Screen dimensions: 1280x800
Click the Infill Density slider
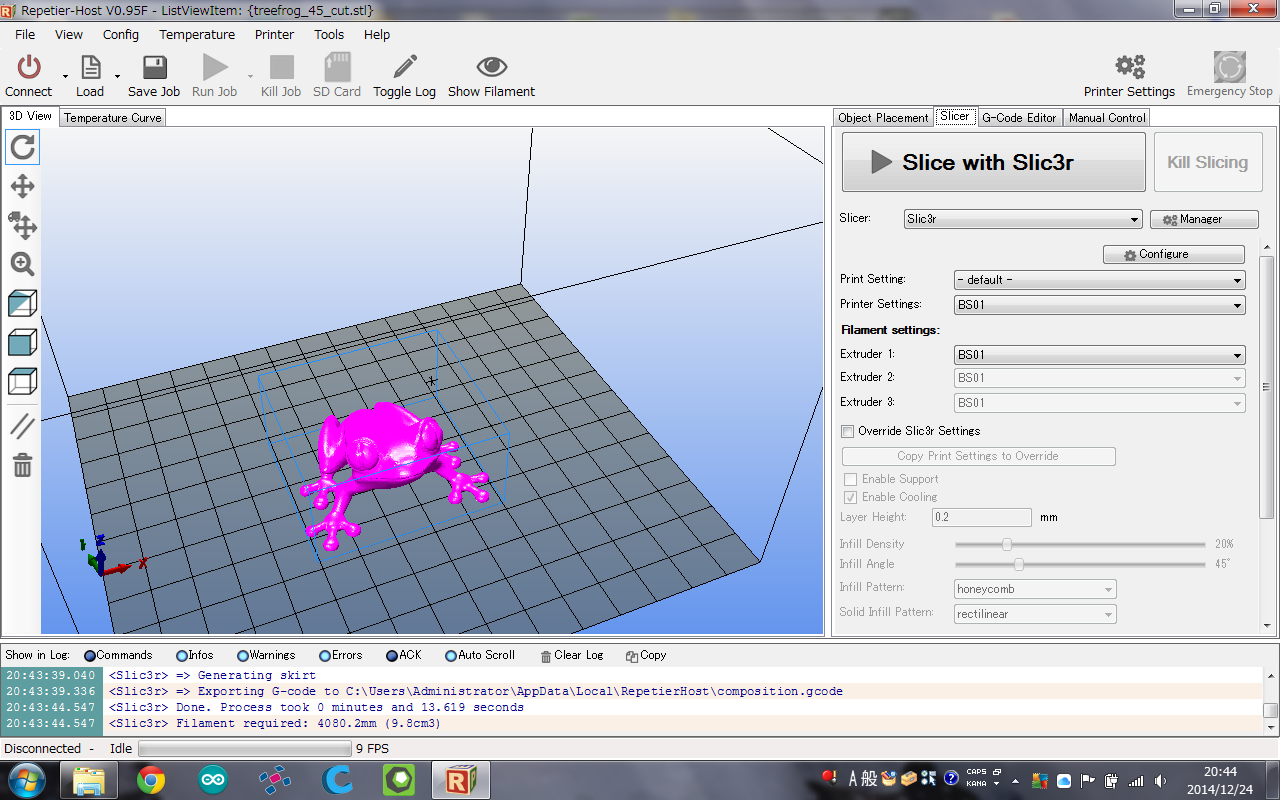(x=1007, y=544)
